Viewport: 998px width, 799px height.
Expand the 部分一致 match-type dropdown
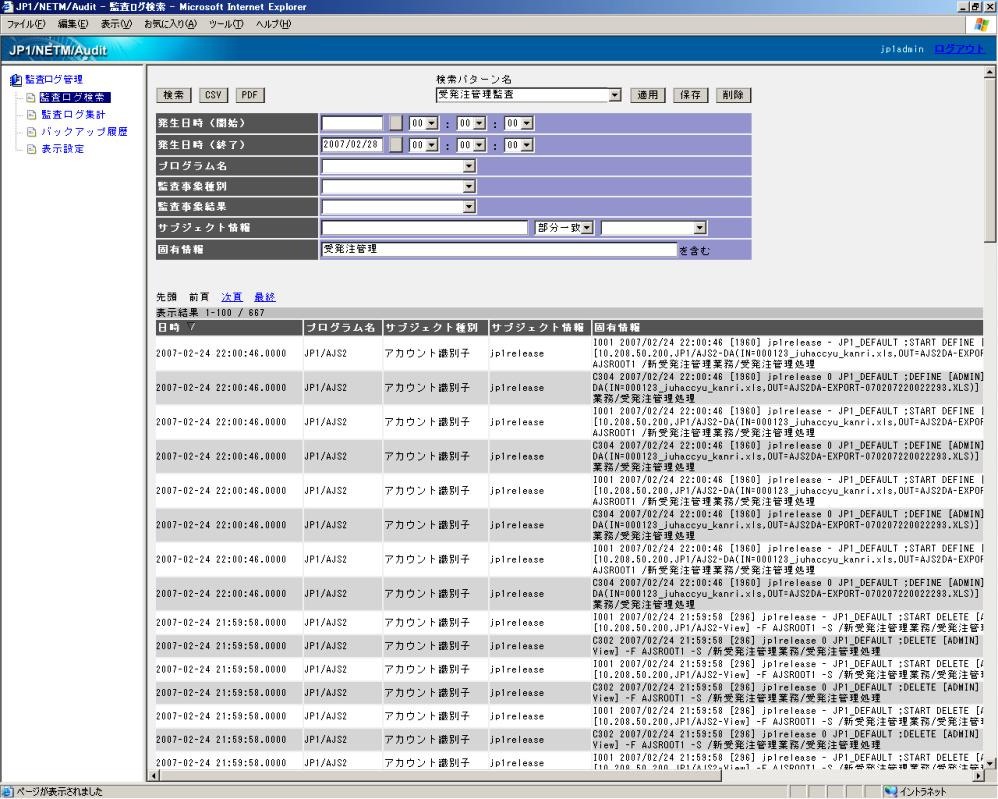tap(588, 228)
